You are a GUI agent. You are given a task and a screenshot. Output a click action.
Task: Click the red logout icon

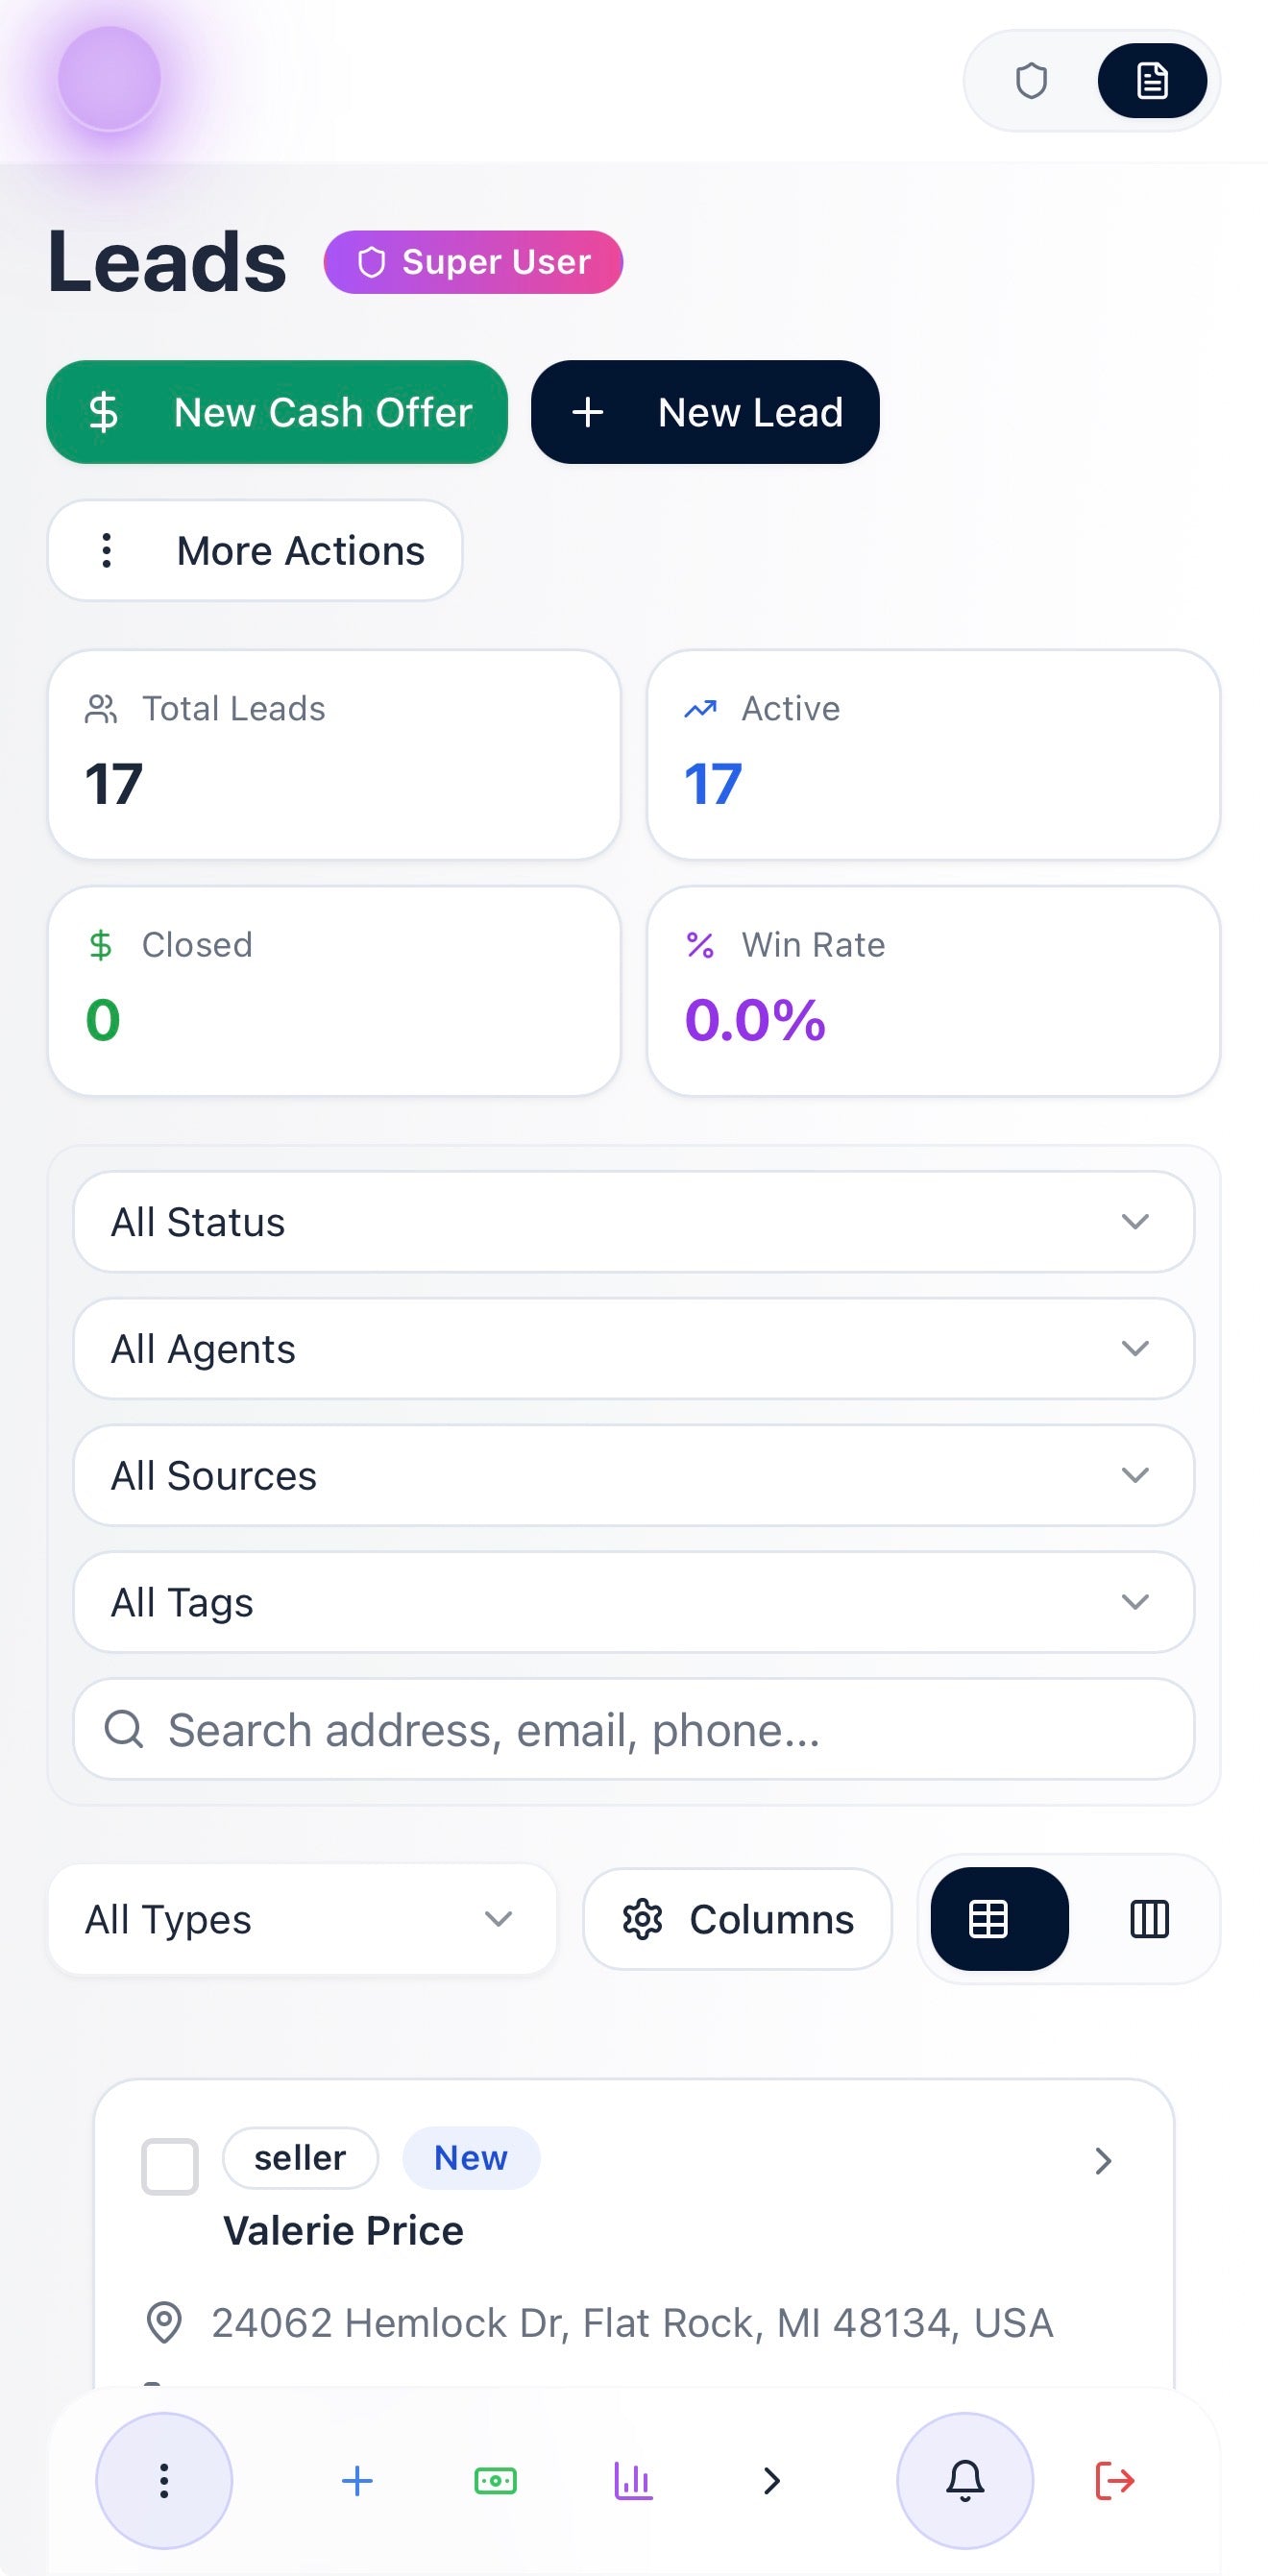pos(1114,2480)
